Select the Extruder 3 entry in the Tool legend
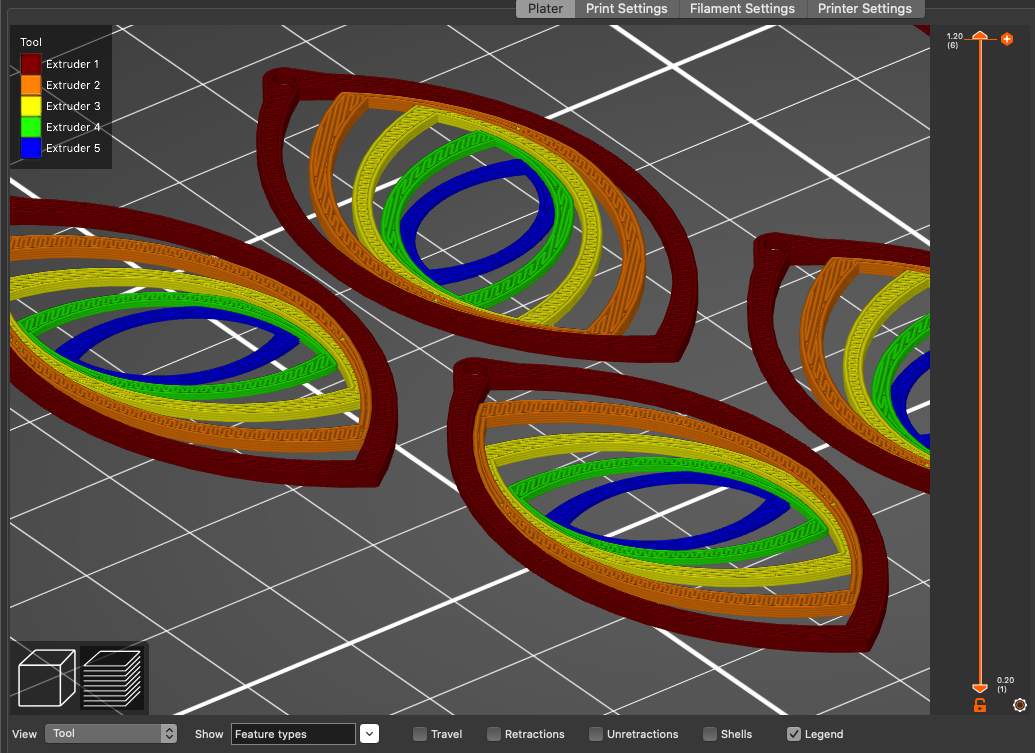Image resolution: width=1035 pixels, height=753 pixels. coord(71,106)
